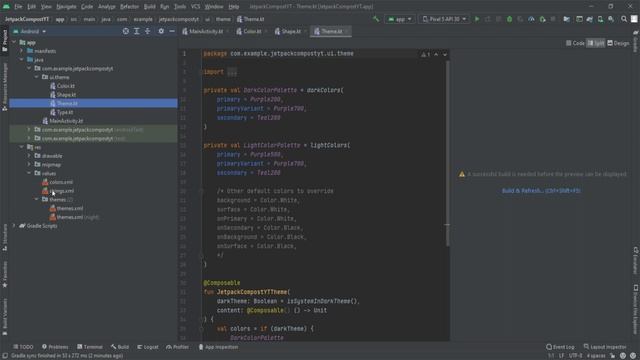Open the VCS menu
The width and height of the screenshot is (640, 360).
point(196,7)
